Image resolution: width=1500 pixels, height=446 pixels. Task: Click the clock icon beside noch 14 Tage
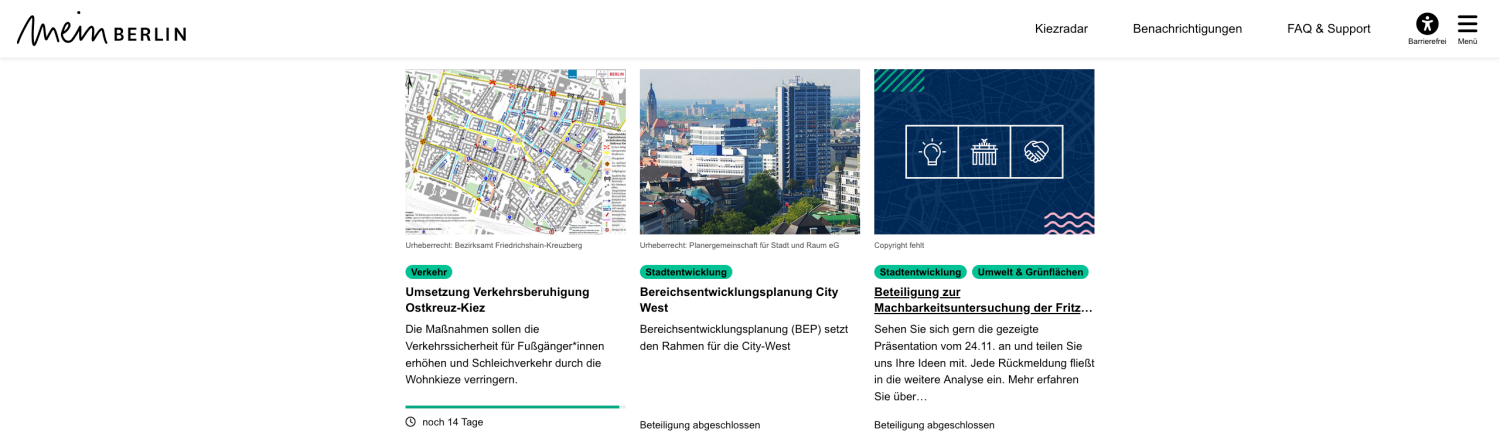(410, 422)
